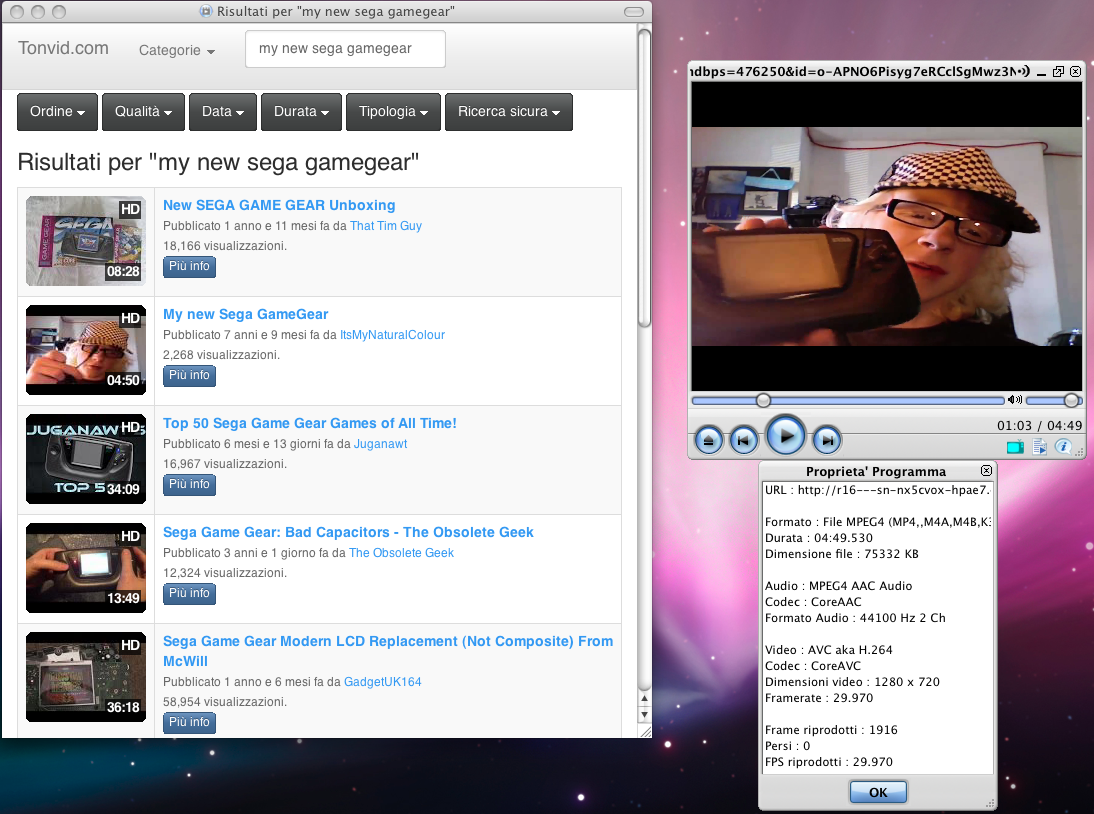1094x814 pixels.
Task: Expand the Data filter dropdown
Action: coord(223,112)
